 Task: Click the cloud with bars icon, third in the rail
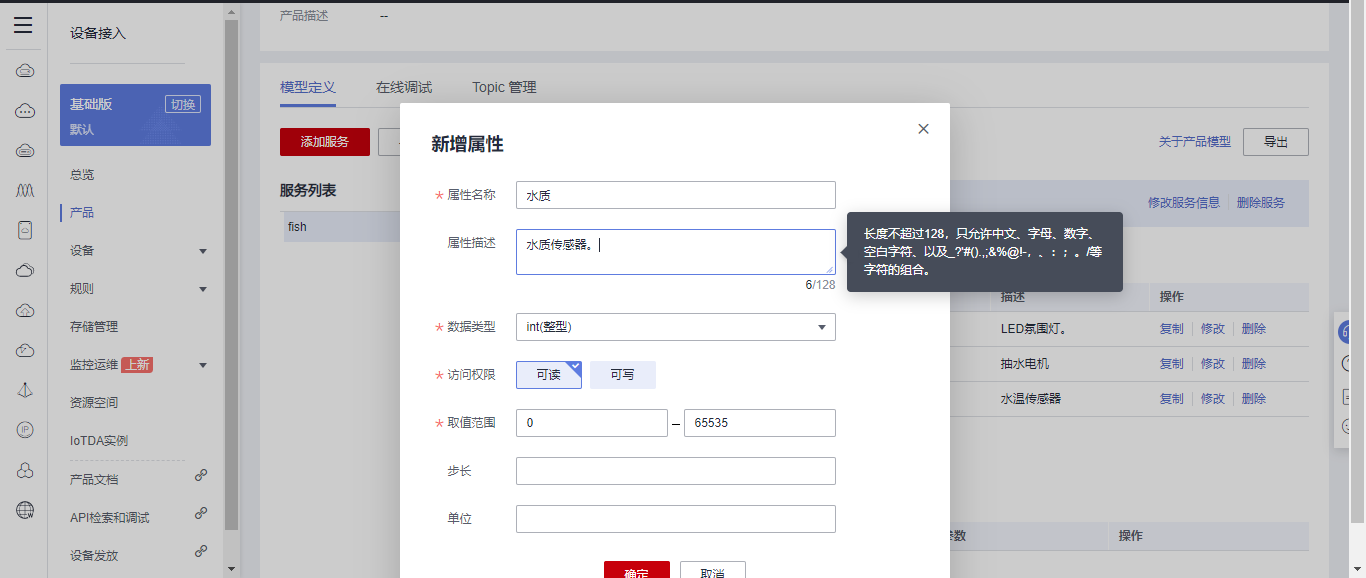click(x=25, y=151)
